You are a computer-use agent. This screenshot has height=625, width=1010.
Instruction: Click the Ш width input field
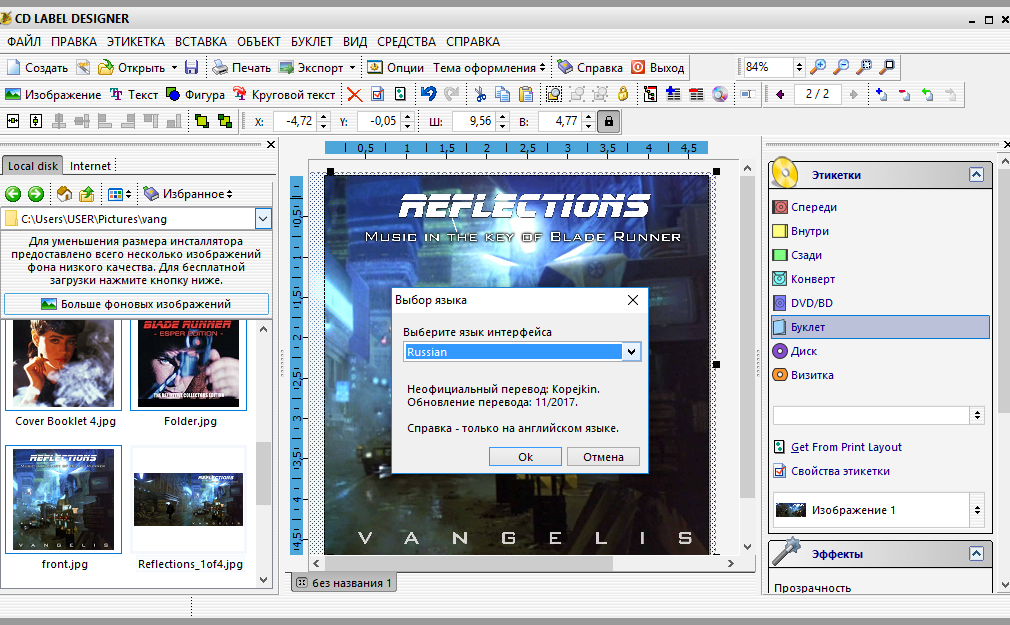474,121
